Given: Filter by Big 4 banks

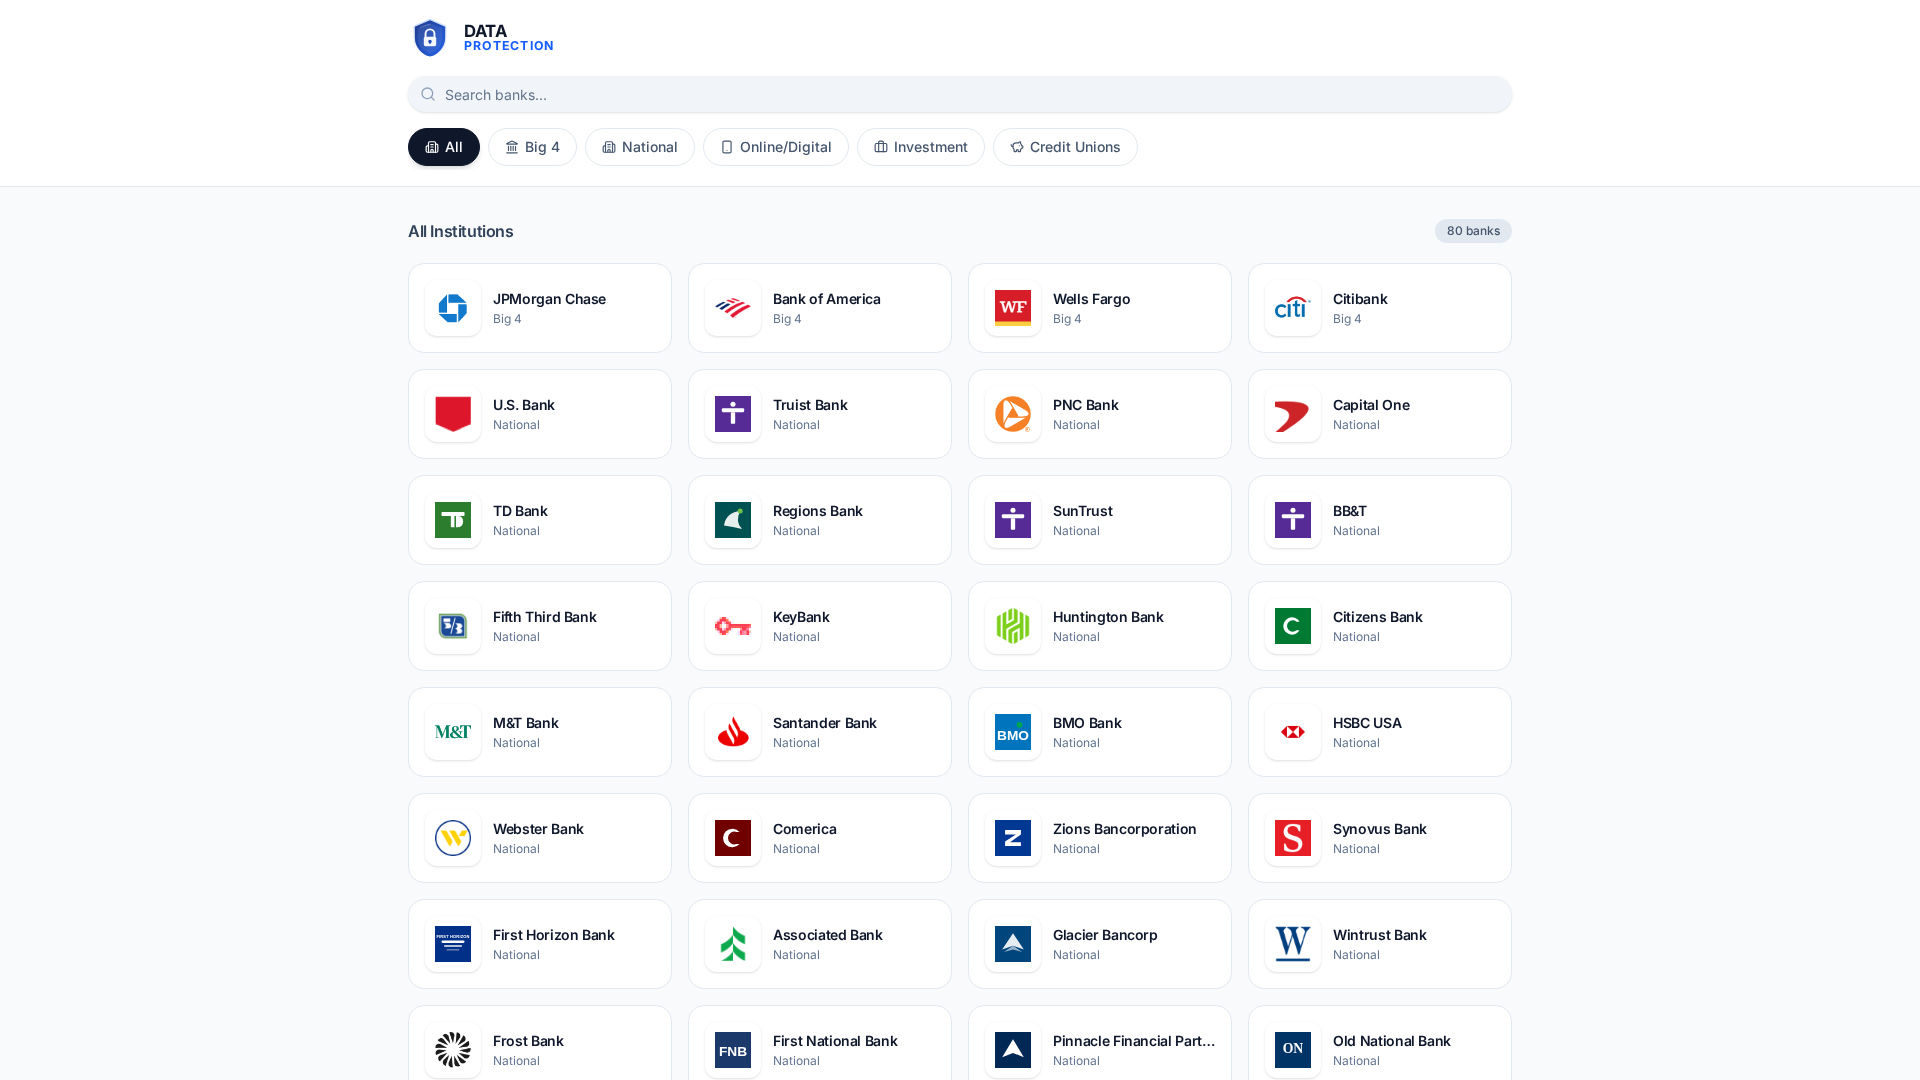Looking at the screenshot, I should pos(532,147).
